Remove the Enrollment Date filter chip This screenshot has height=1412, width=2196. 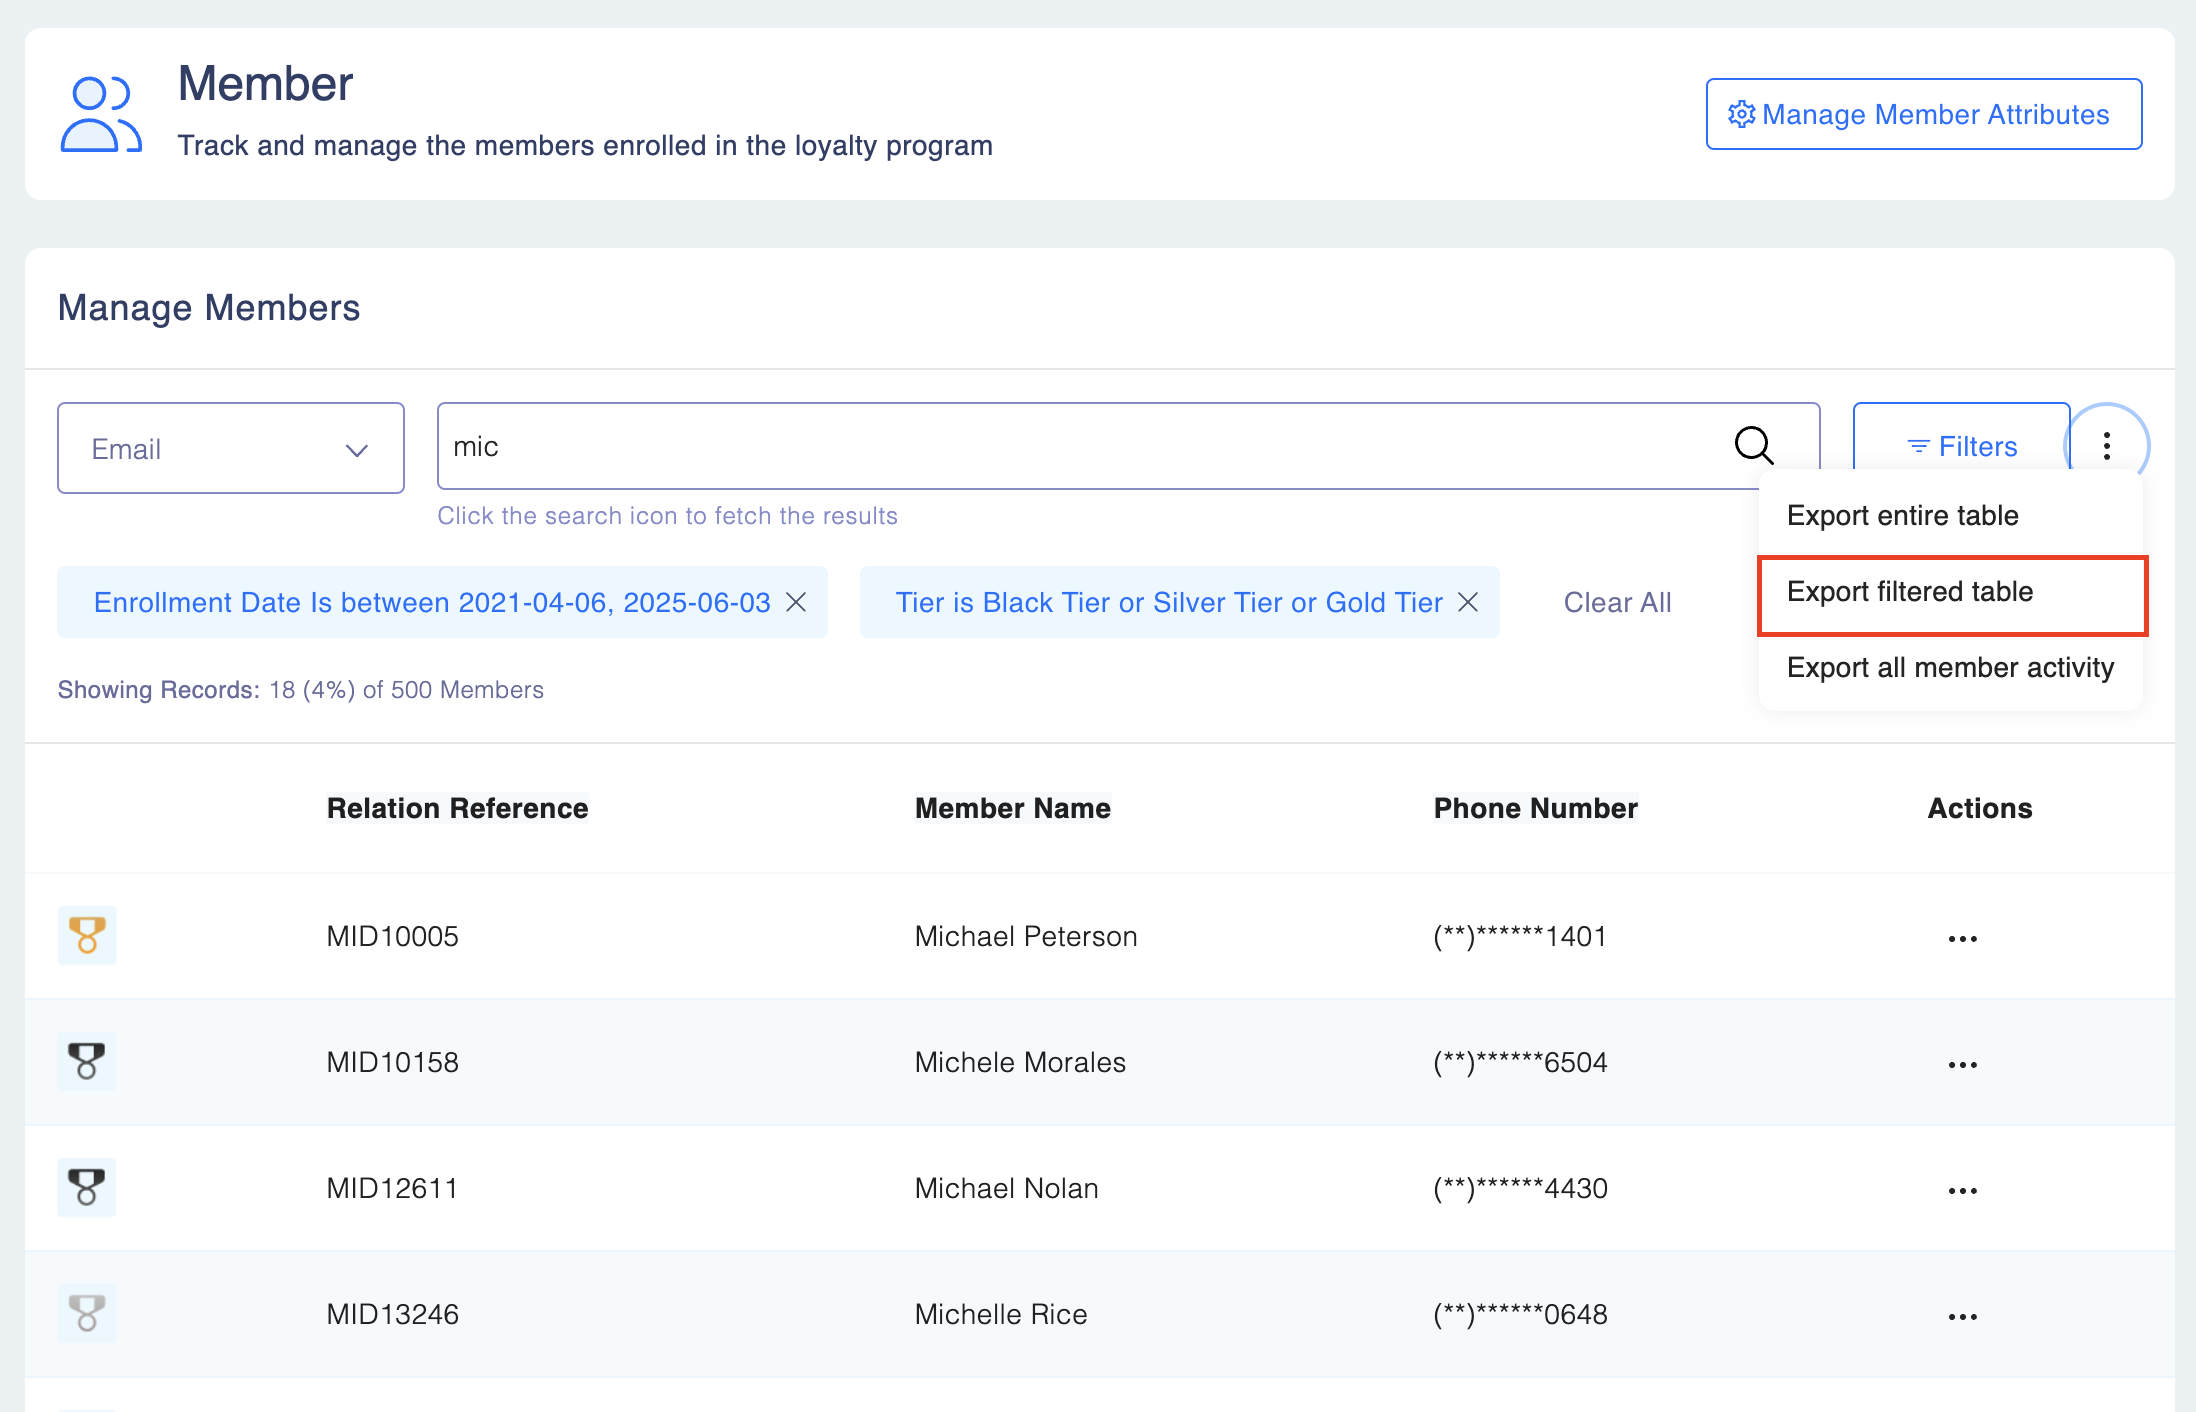[796, 602]
